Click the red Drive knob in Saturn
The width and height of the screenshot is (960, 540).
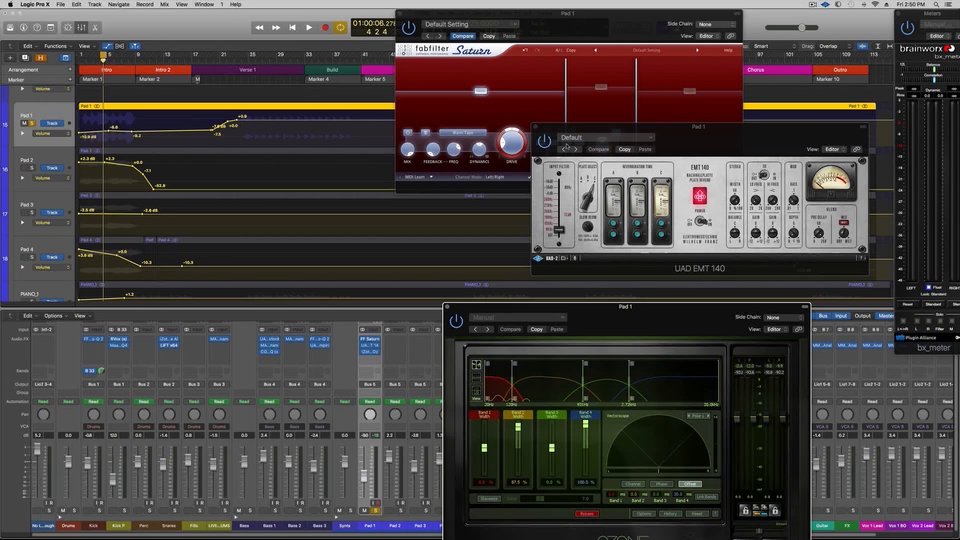(x=512, y=141)
